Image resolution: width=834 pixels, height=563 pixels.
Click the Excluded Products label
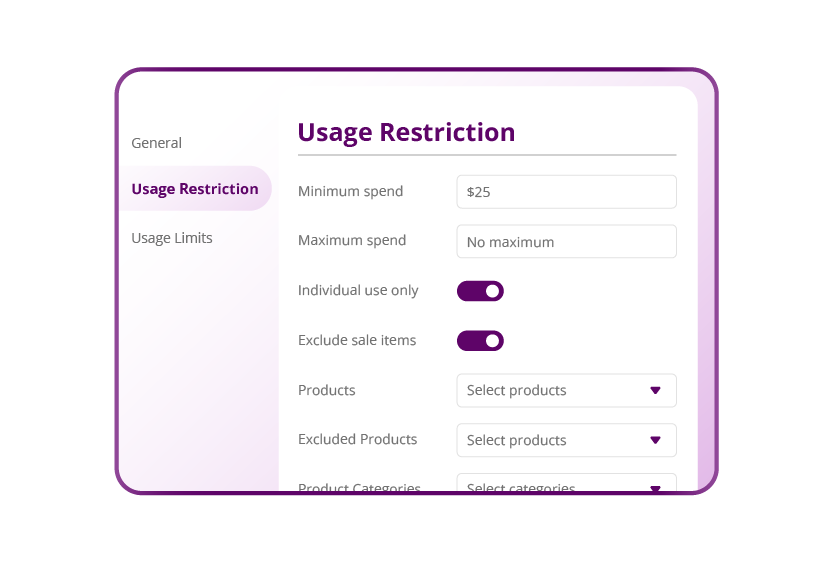357,439
